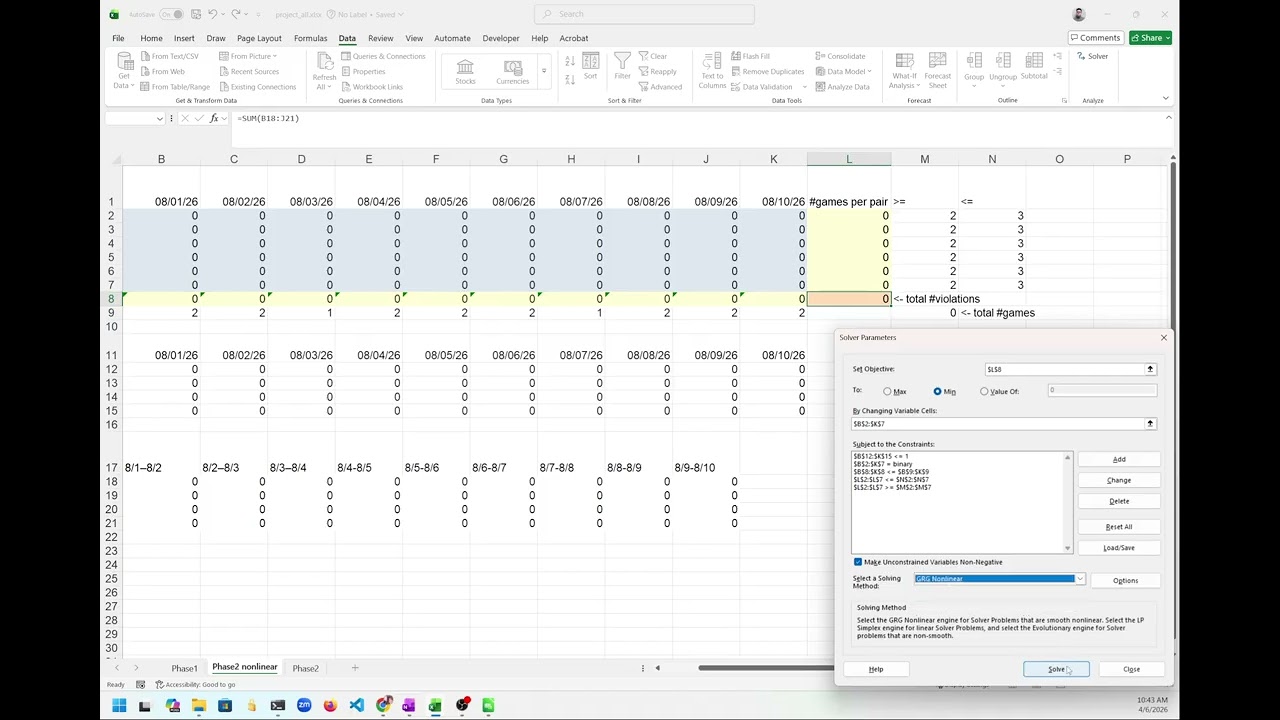The image size is (1280, 720).
Task: Expand the Ungroup dropdown arrow
Action: pyautogui.click(x=1003, y=85)
